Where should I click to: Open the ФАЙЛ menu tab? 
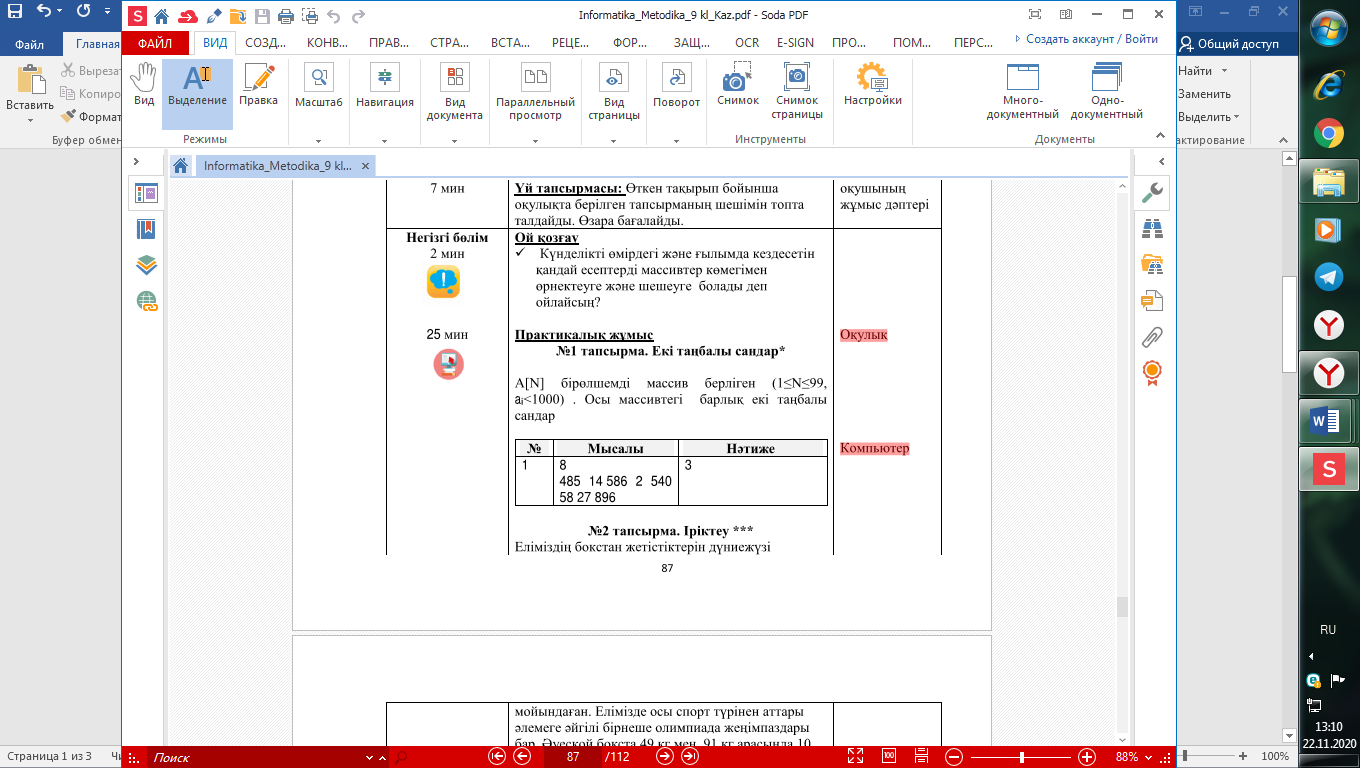[x=154, y=43]
